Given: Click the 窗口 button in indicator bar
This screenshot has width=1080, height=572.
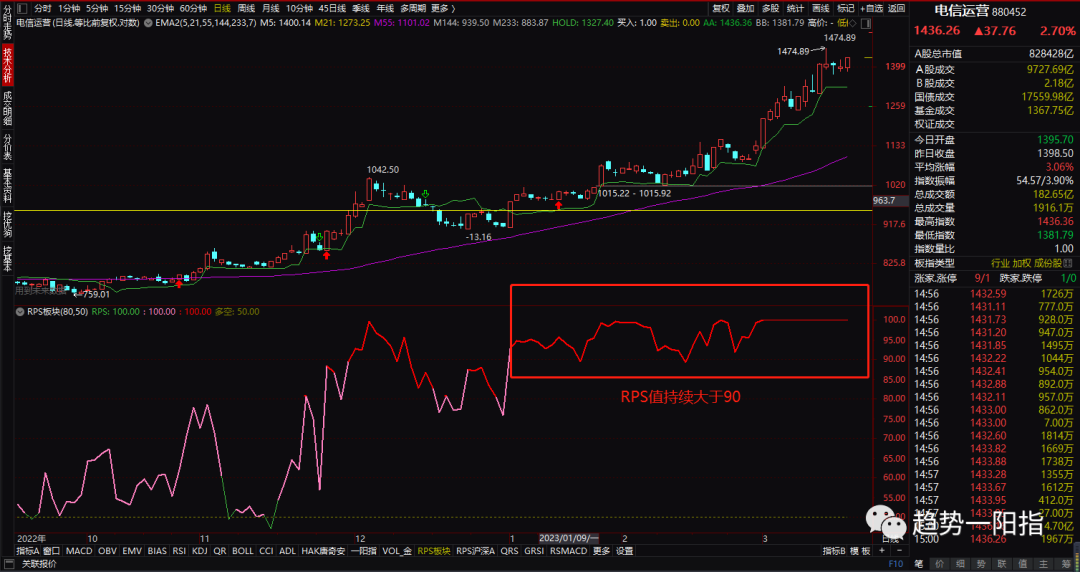Looking at the screenshot, I should (x=52, y=551).
